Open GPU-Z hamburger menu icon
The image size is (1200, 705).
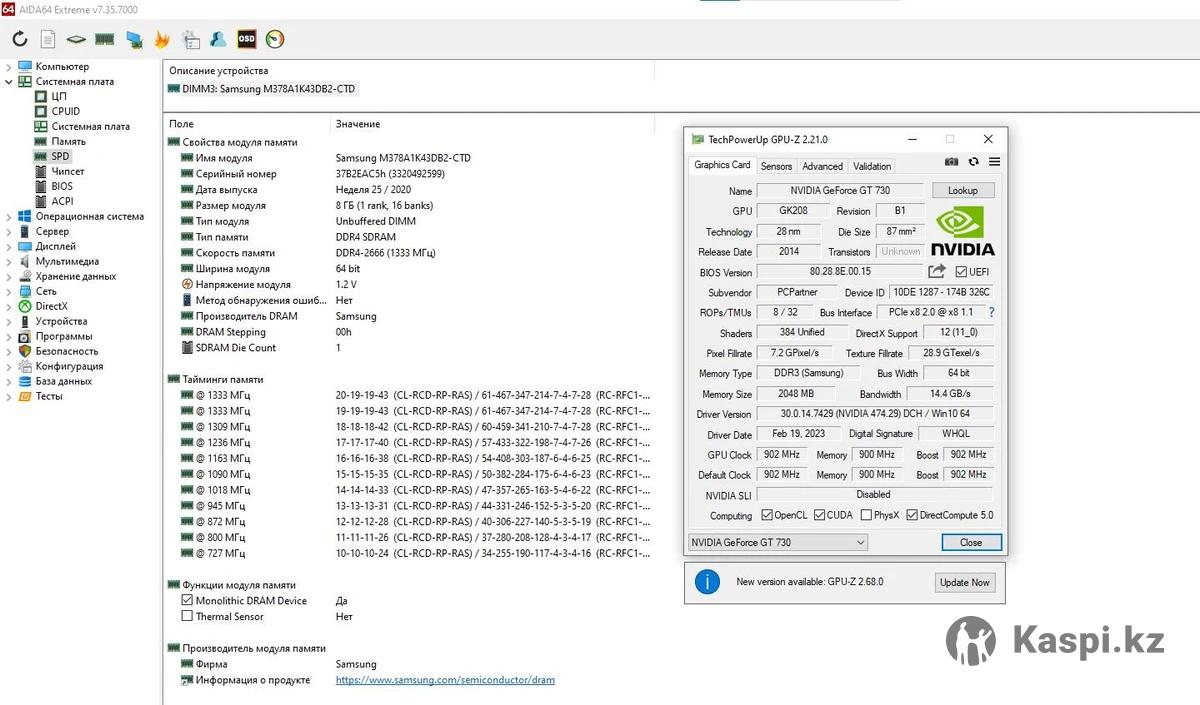[x=994, y=162]
